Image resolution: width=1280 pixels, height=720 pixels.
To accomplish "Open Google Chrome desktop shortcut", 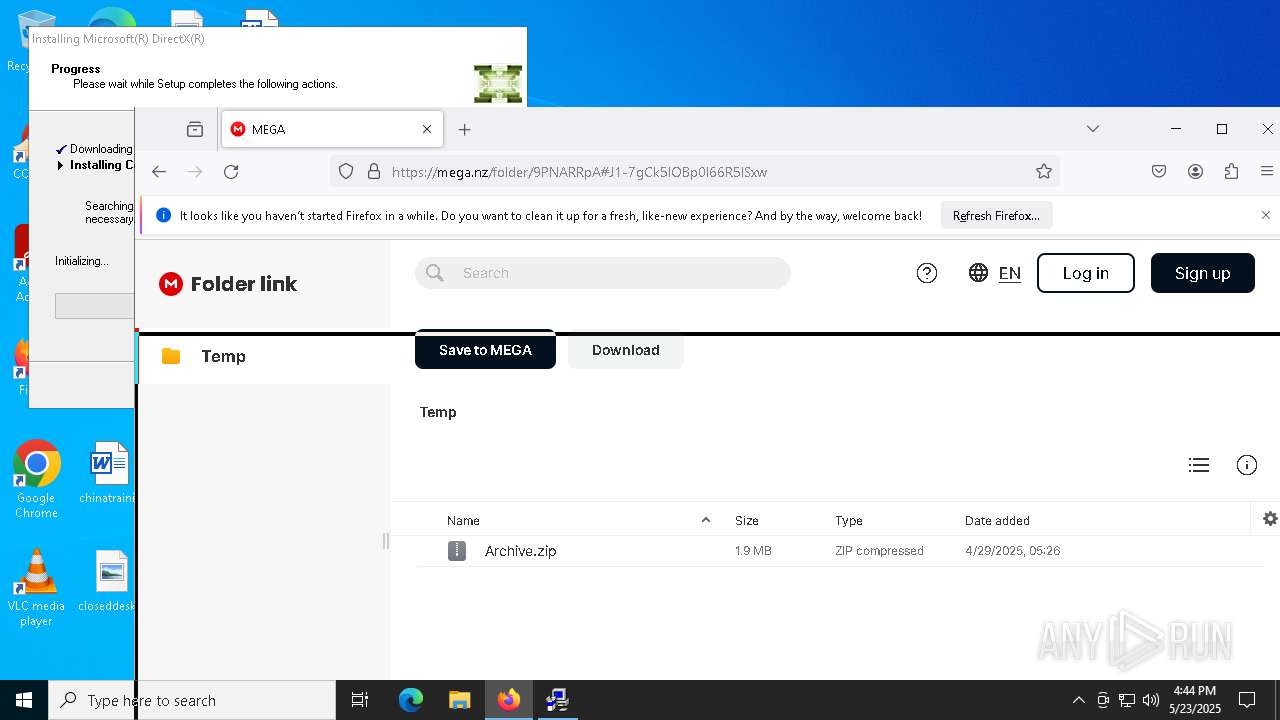I will coord(37,479).
